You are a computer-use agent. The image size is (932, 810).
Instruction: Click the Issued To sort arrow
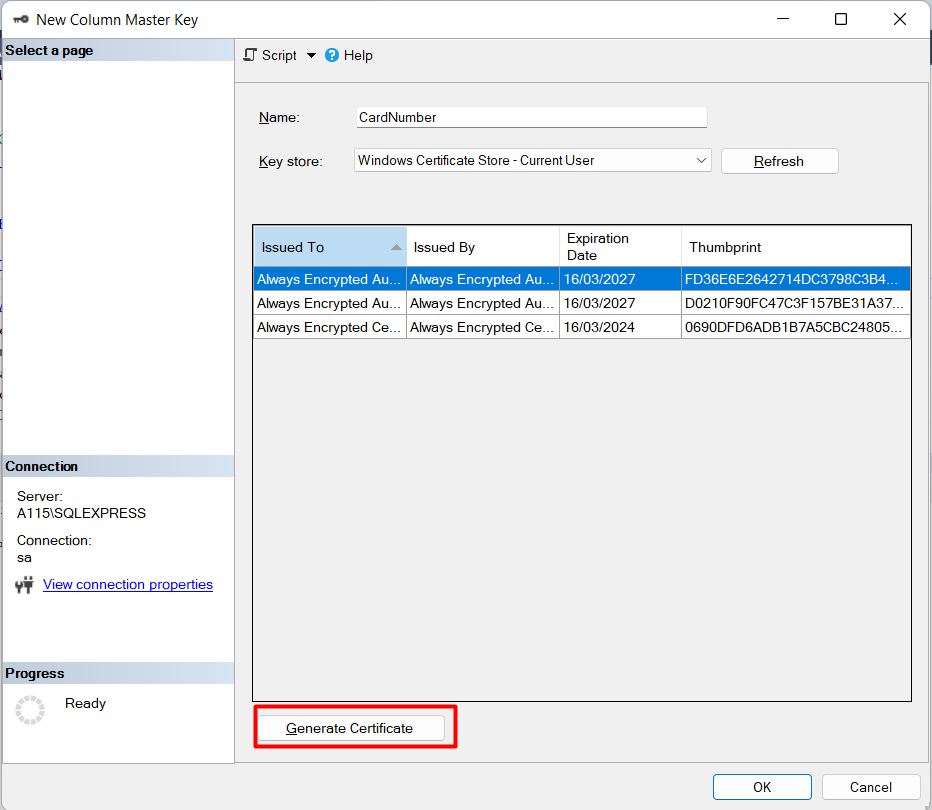click(x=396, y=247)
